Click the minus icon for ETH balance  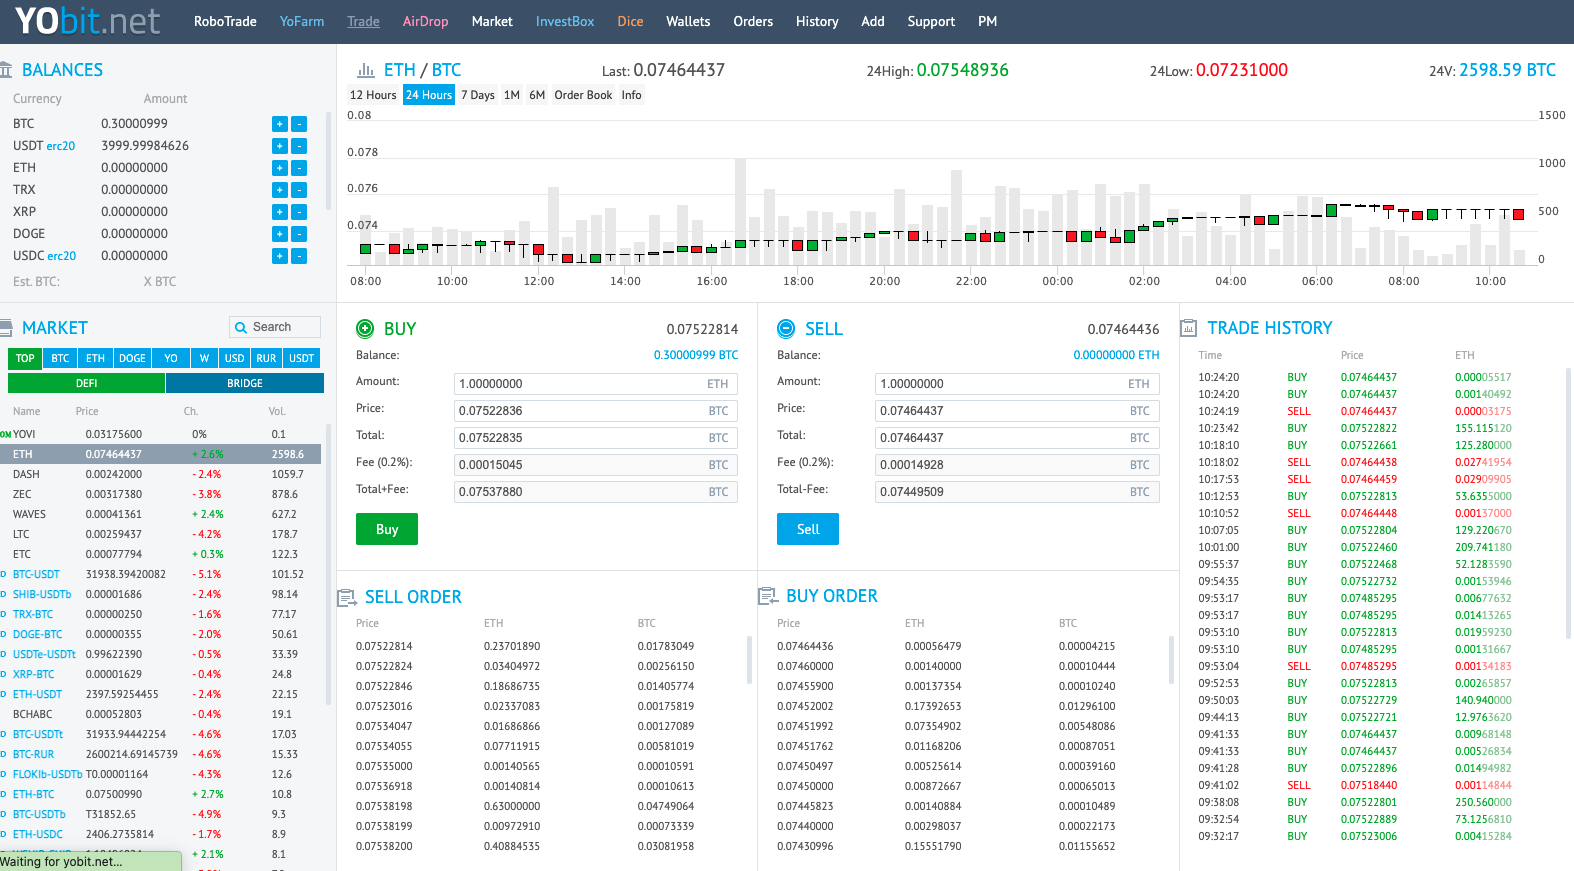tap(299, 168)
